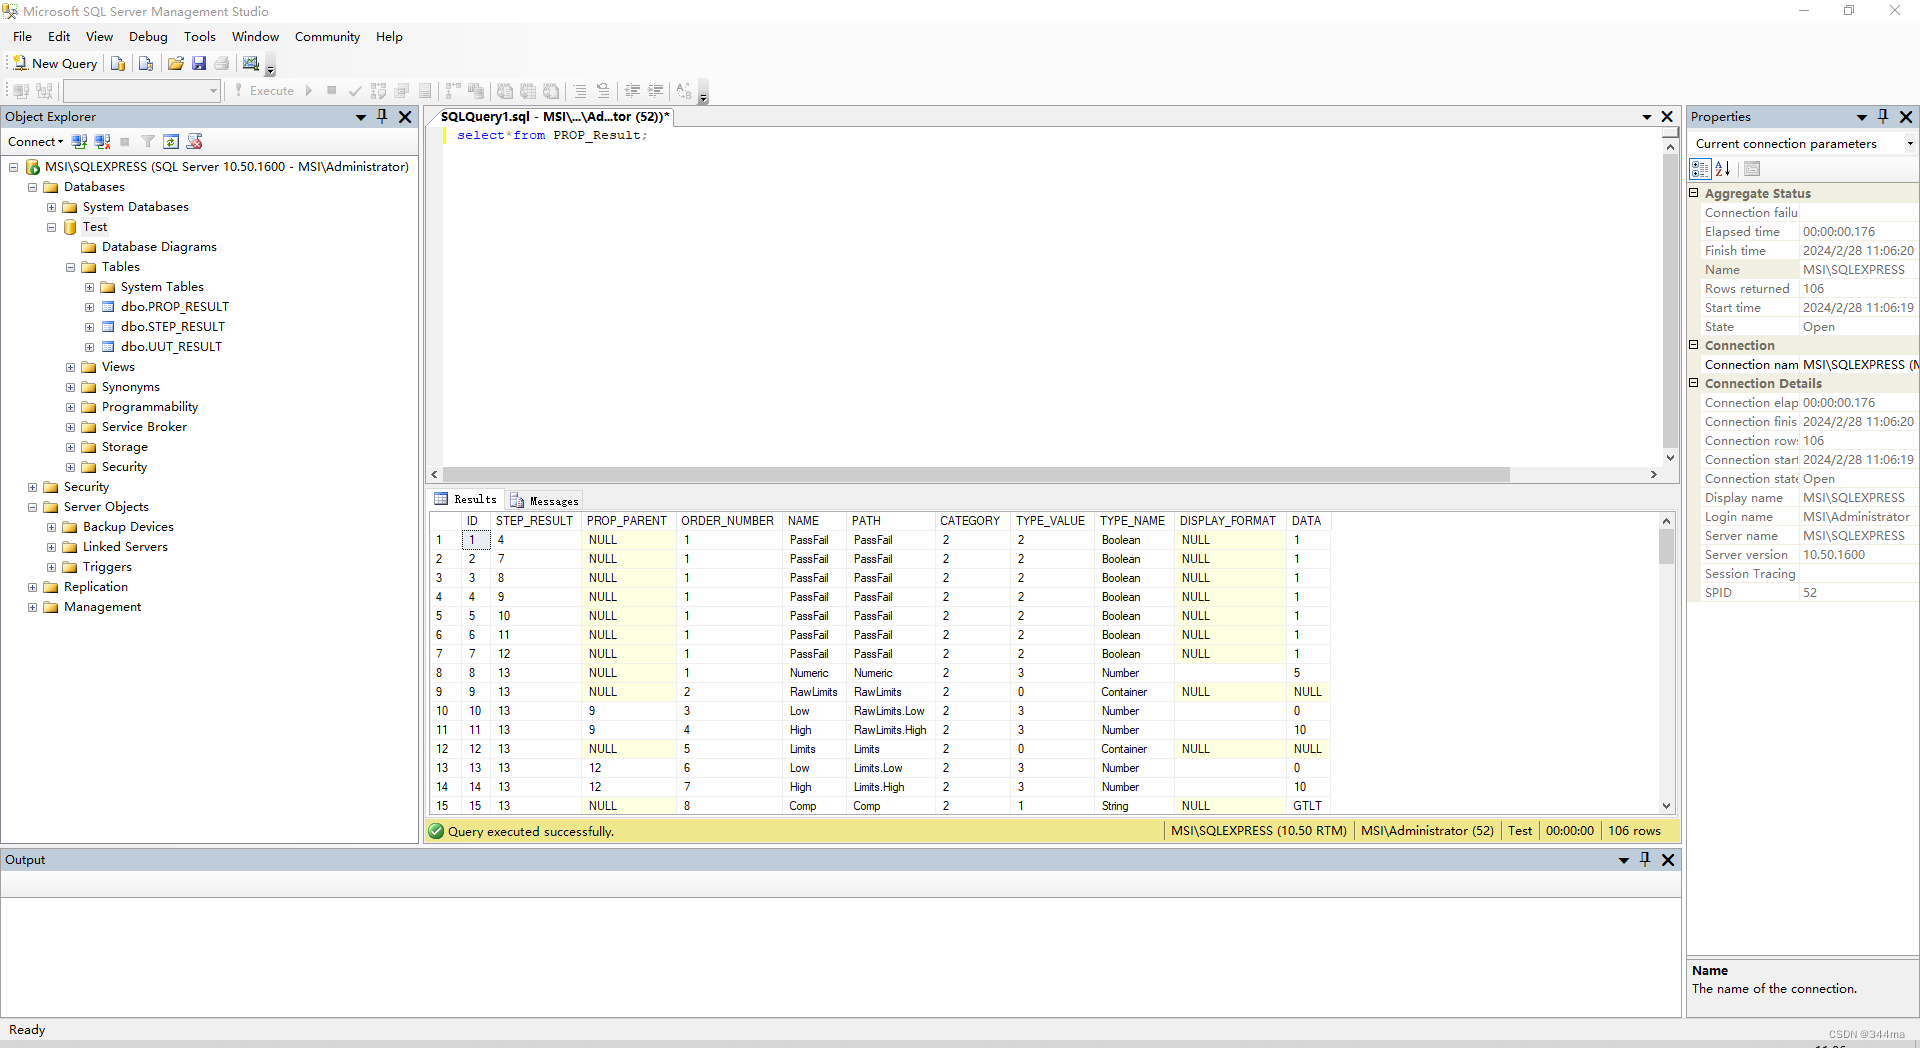The width and height of the screenshot is (1920, 1048).
Task: Disconnect the selected server connection
Action: tap(102, 141)
